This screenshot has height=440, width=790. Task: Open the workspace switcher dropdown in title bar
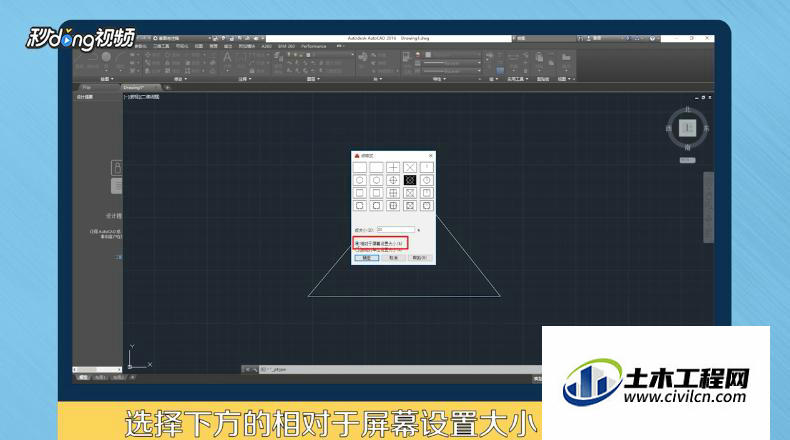click(184, 38)
